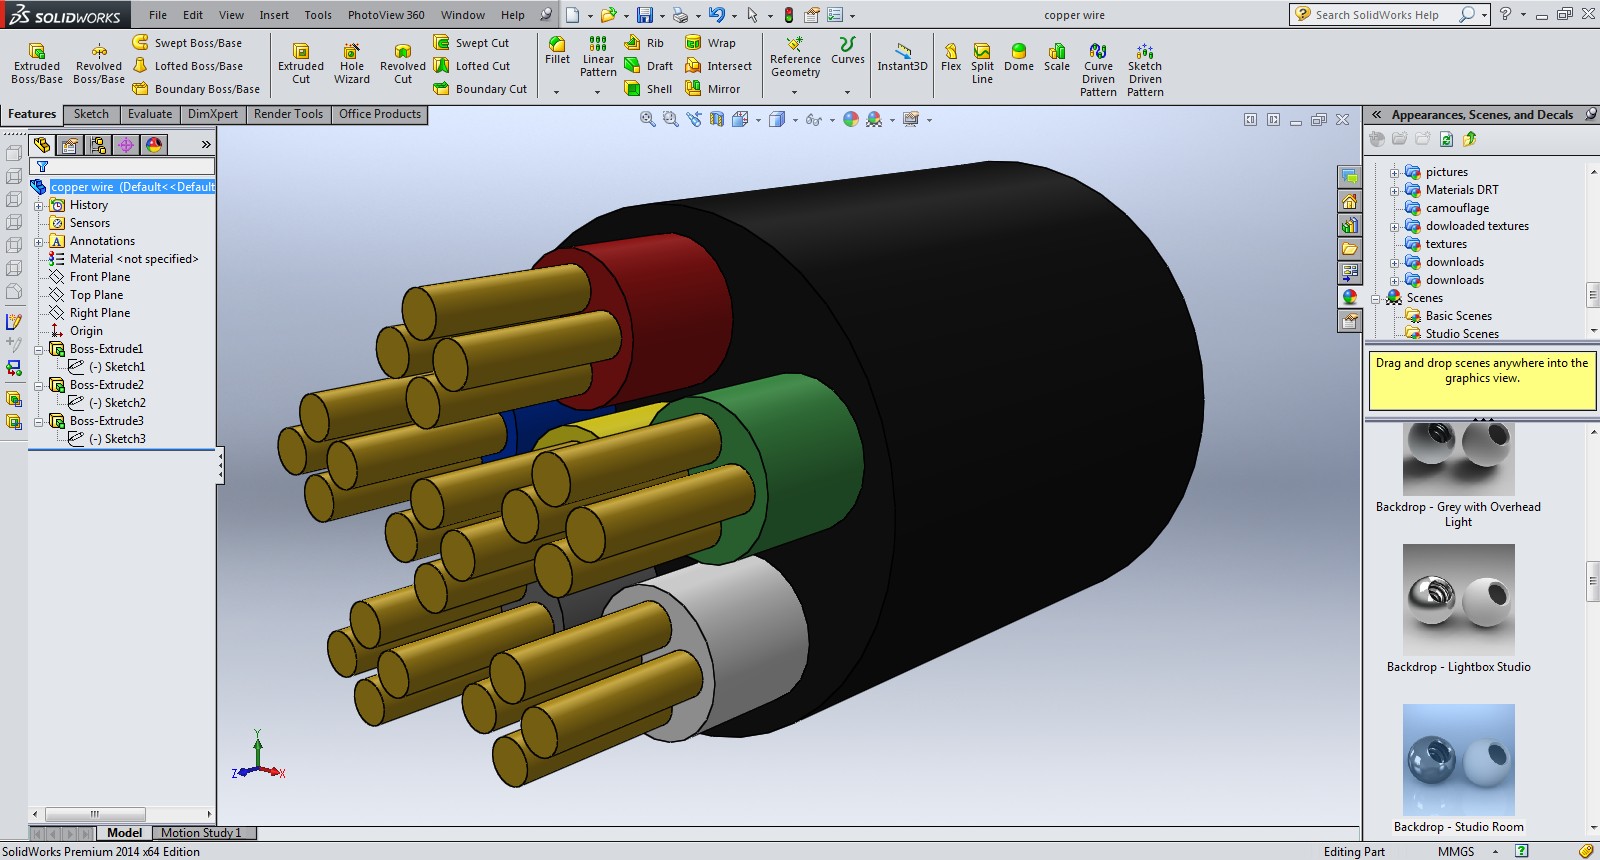The image size is (1600, 860).
Task: Select the Extruded Cut tool
Action: 301,64
